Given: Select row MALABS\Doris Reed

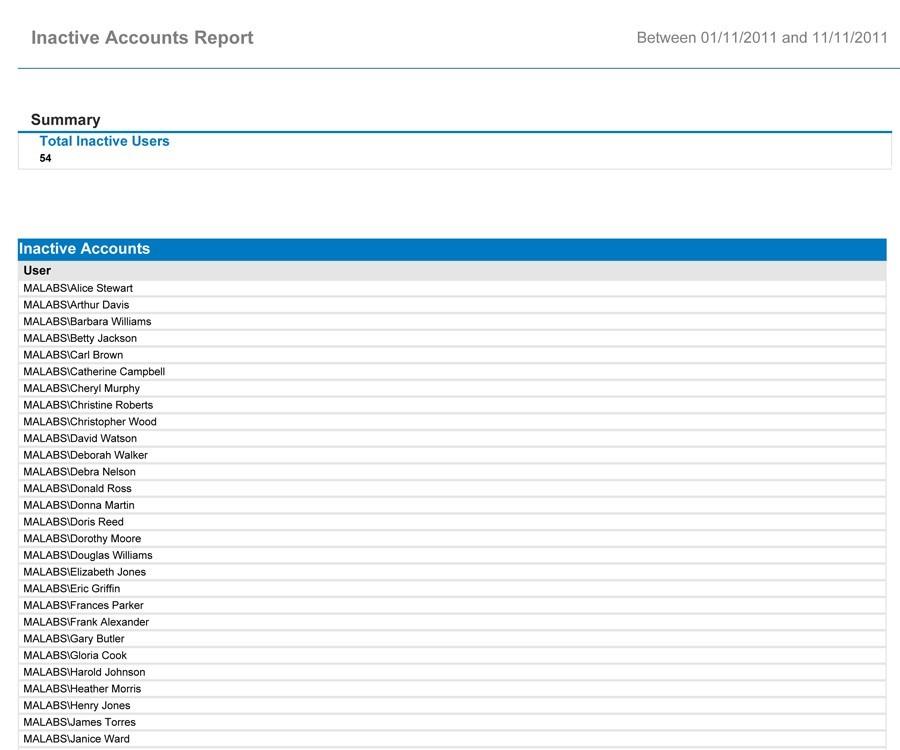Looking at the screenshot, I should point(452,522).
